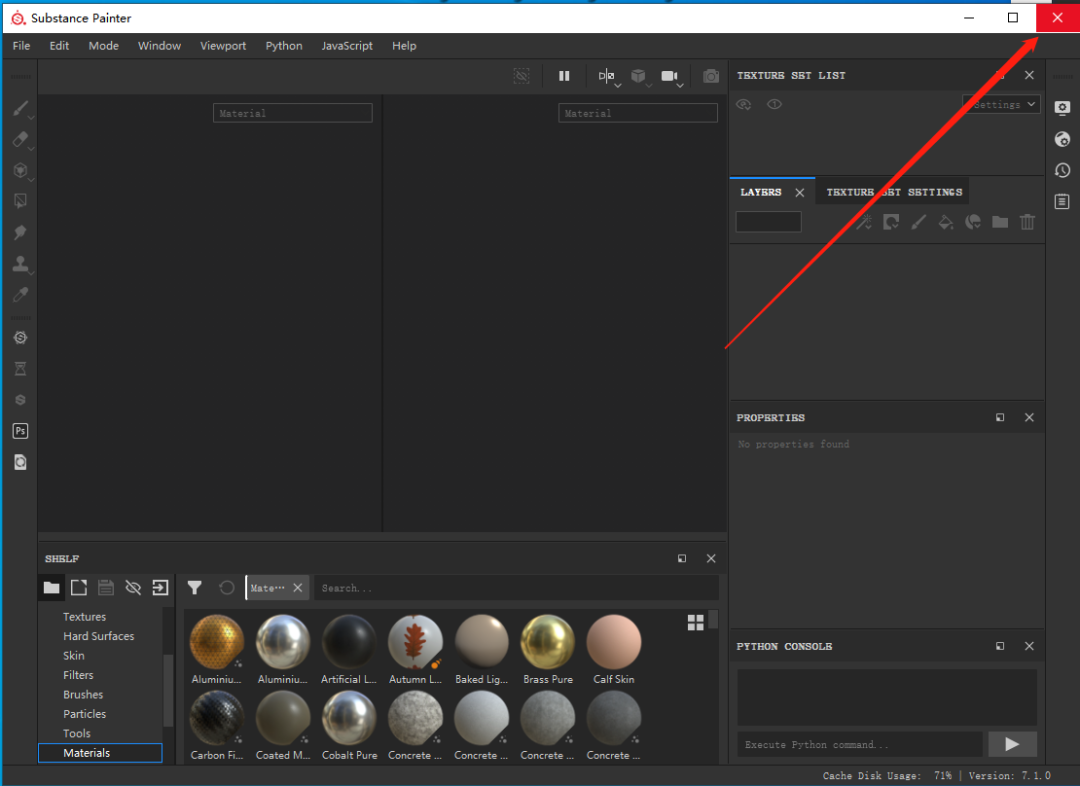
Task: Open Display Settings icon in right sidebar
Action: coord(1062,107)
